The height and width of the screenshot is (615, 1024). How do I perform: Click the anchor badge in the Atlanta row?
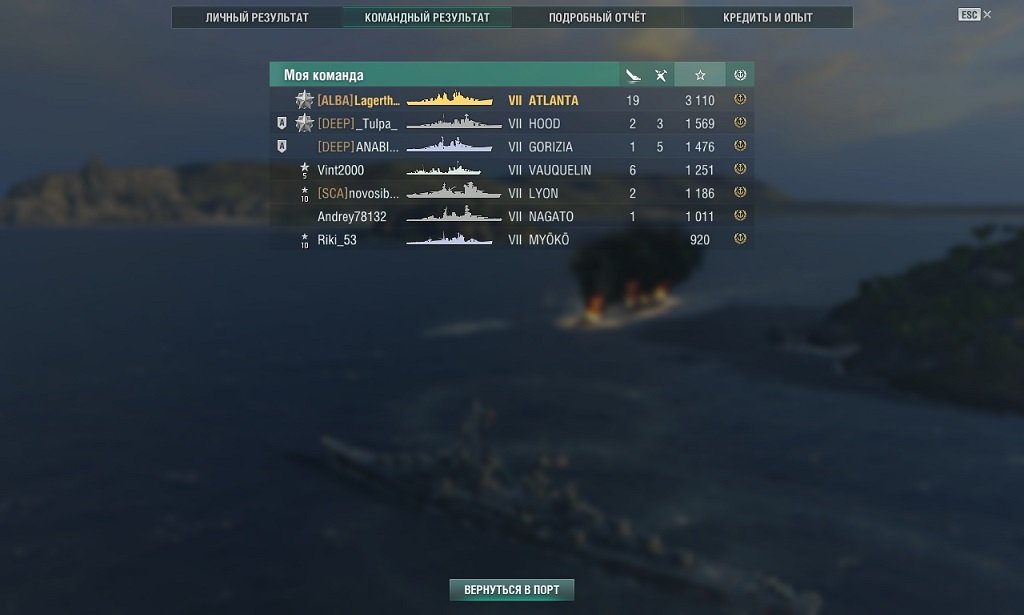click(740, 99)
